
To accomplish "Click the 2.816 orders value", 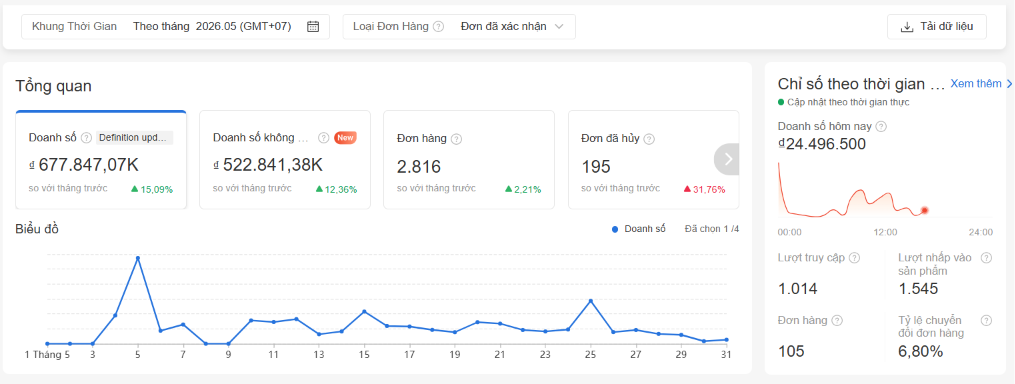I will coord(419,167).
